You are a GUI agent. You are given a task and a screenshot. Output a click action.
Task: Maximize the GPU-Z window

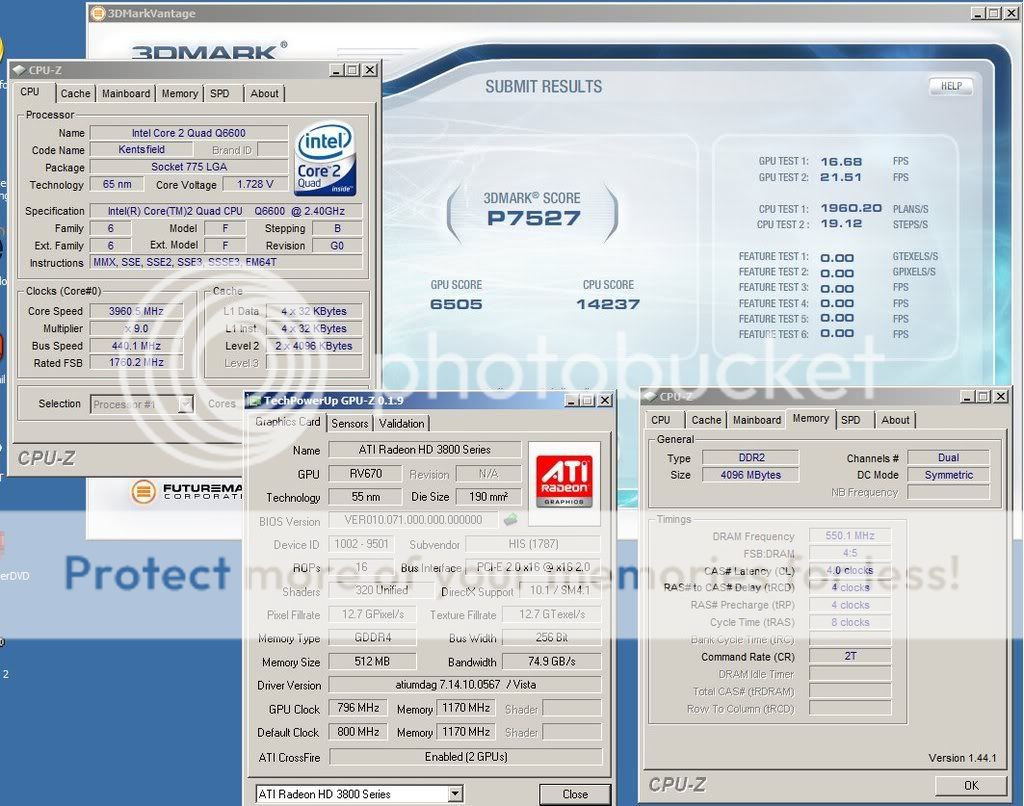(587, 401)
